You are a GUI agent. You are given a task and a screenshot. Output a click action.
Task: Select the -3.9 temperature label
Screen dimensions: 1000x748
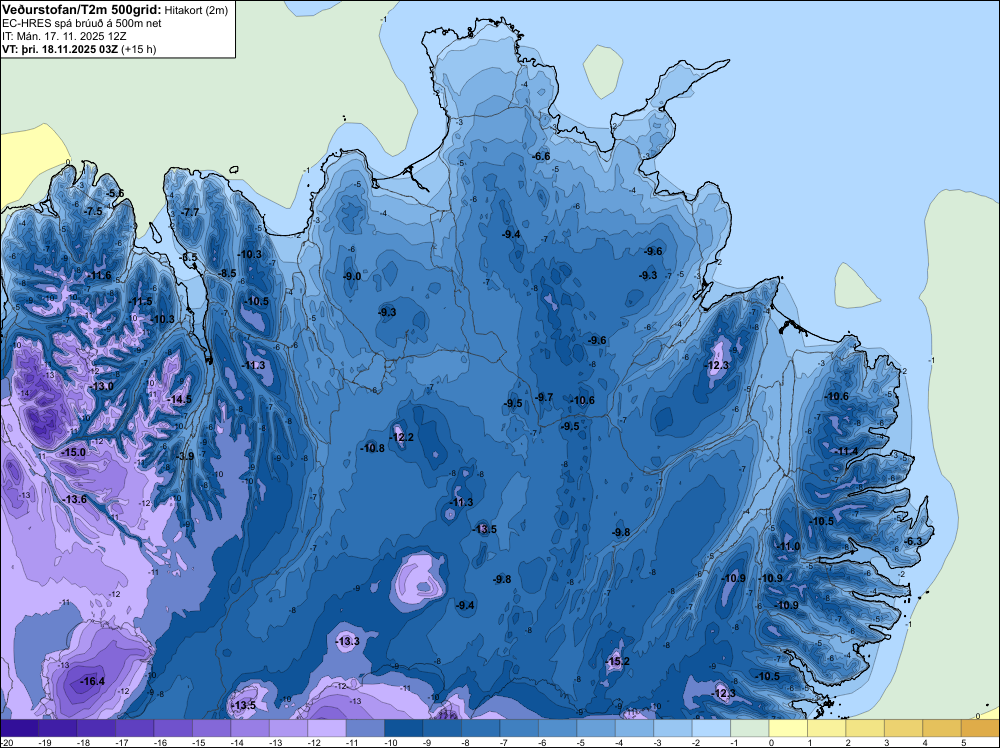coord(185,456)
